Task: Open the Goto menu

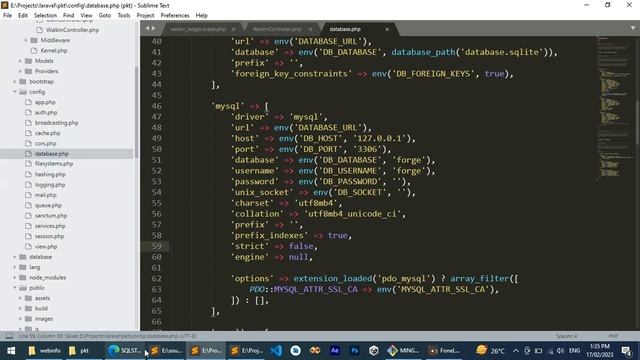Action: (105, 15)
